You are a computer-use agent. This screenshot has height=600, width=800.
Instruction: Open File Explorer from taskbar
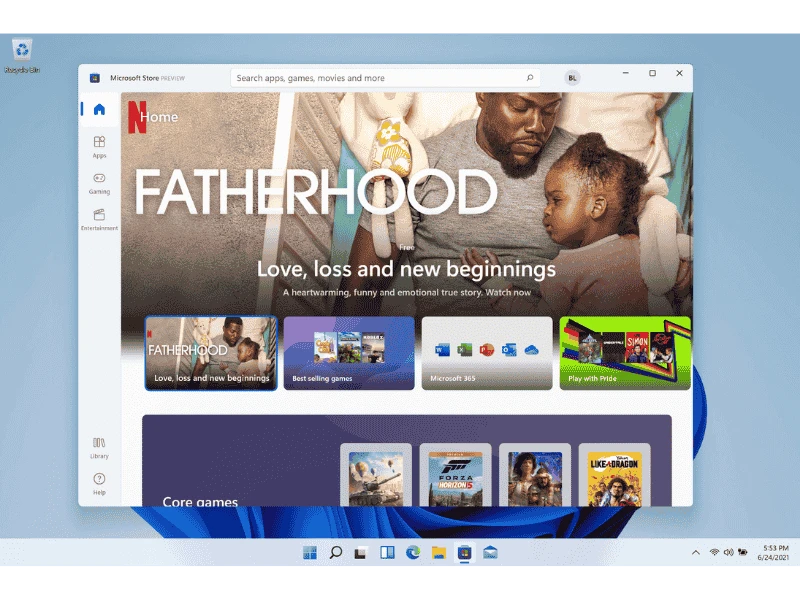click(439, 553)
